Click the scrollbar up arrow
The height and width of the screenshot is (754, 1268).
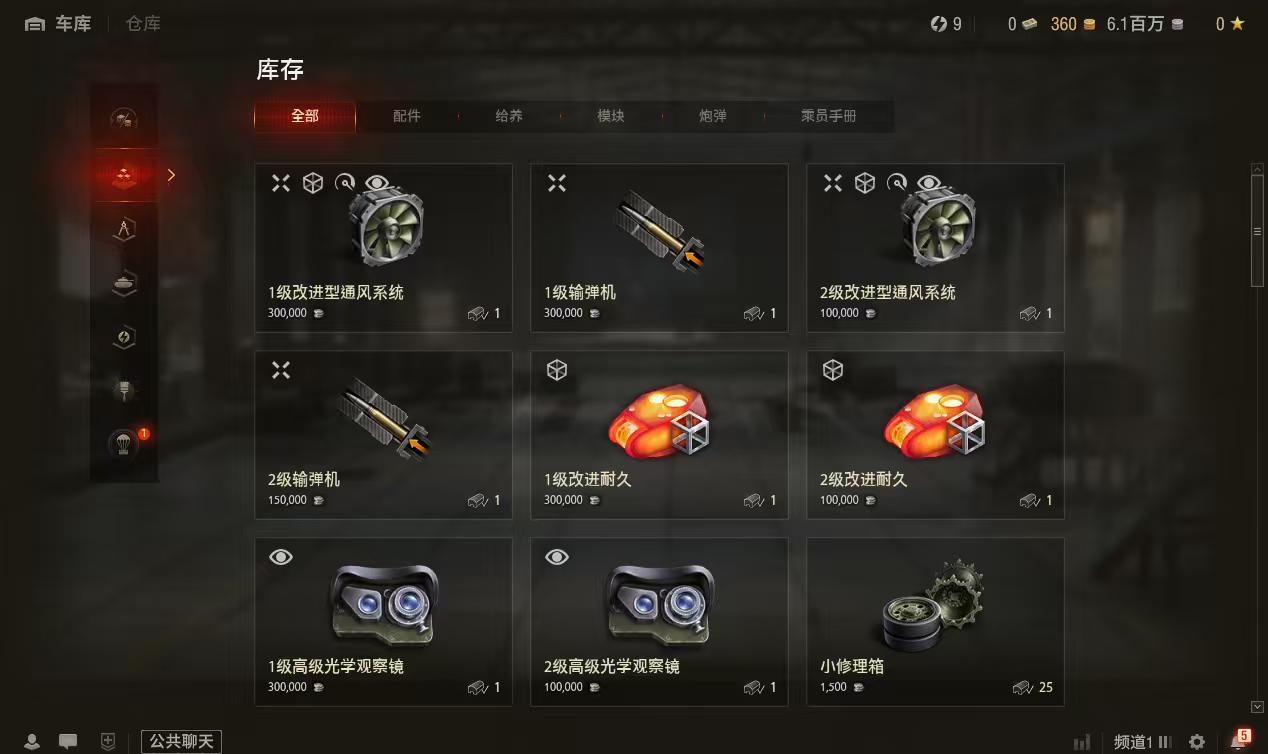pos(1258,169)
